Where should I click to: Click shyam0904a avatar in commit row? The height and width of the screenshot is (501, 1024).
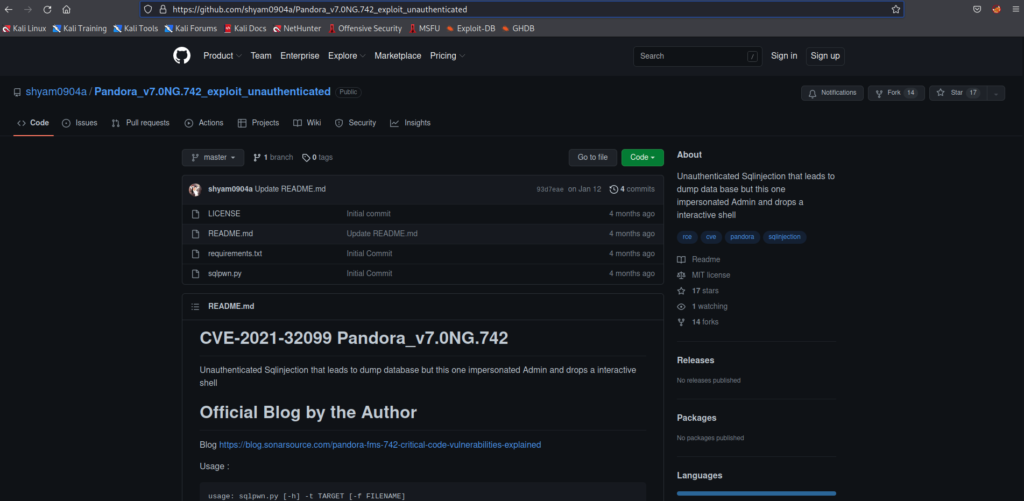(x=195, y=189)
